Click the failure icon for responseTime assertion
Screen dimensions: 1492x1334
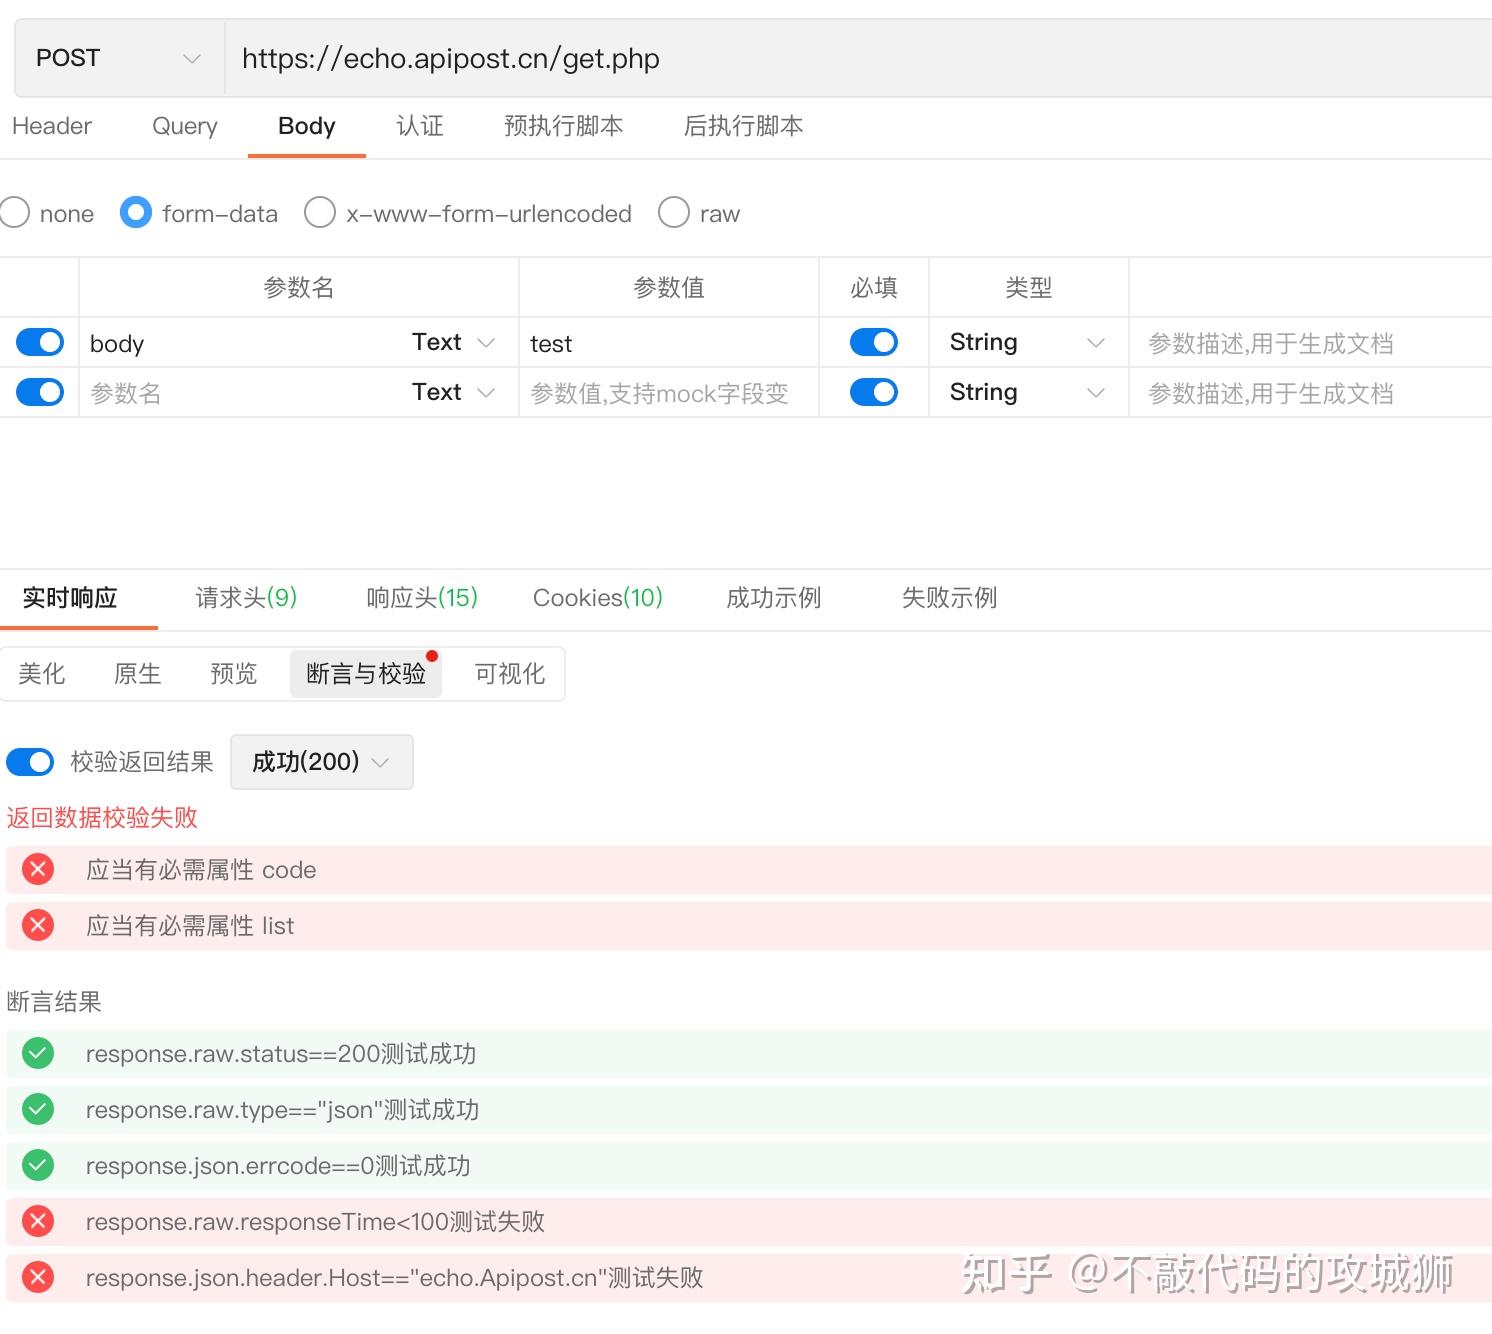(x=37, y=1221)
